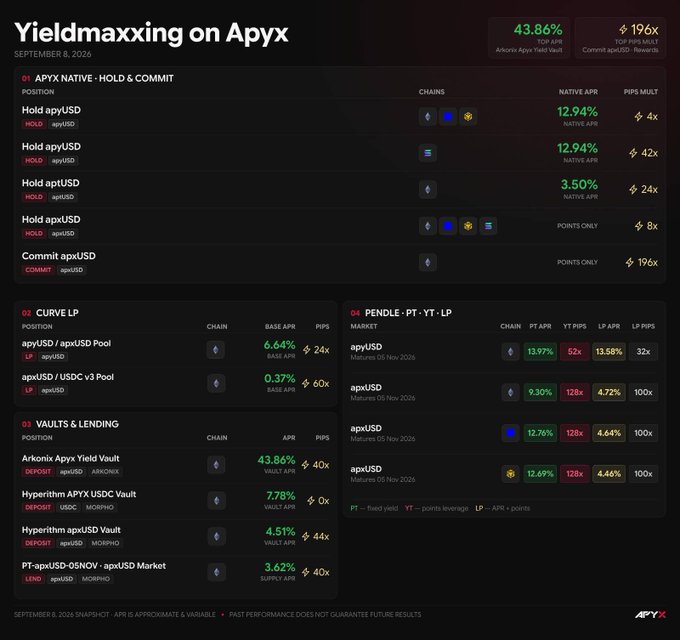The image size is (680, 640).
Task: Click the 52x YT pips badge
Action: (x=574, y=352)
